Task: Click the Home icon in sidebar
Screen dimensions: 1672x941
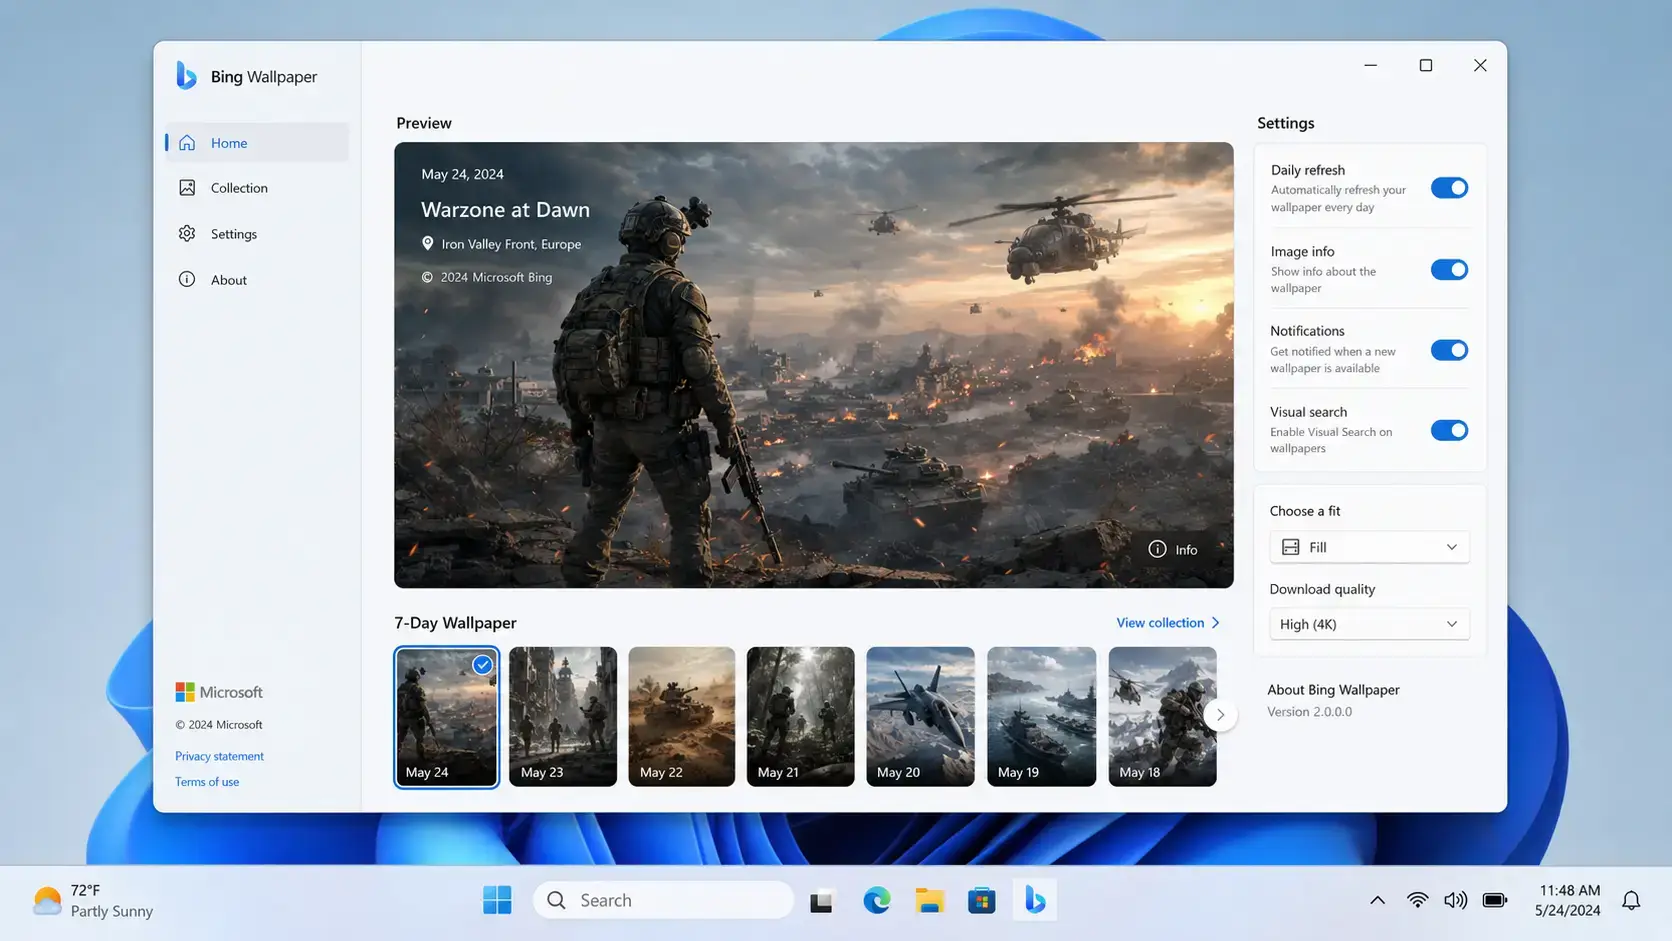Action: coord(187,142)
